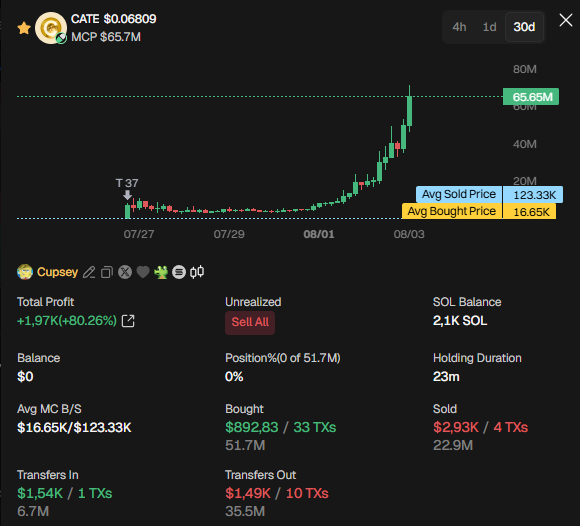This screenshot has height=526, width=580.
Task: Edit wallet name with pencil icon
Action: coord(89,272)
